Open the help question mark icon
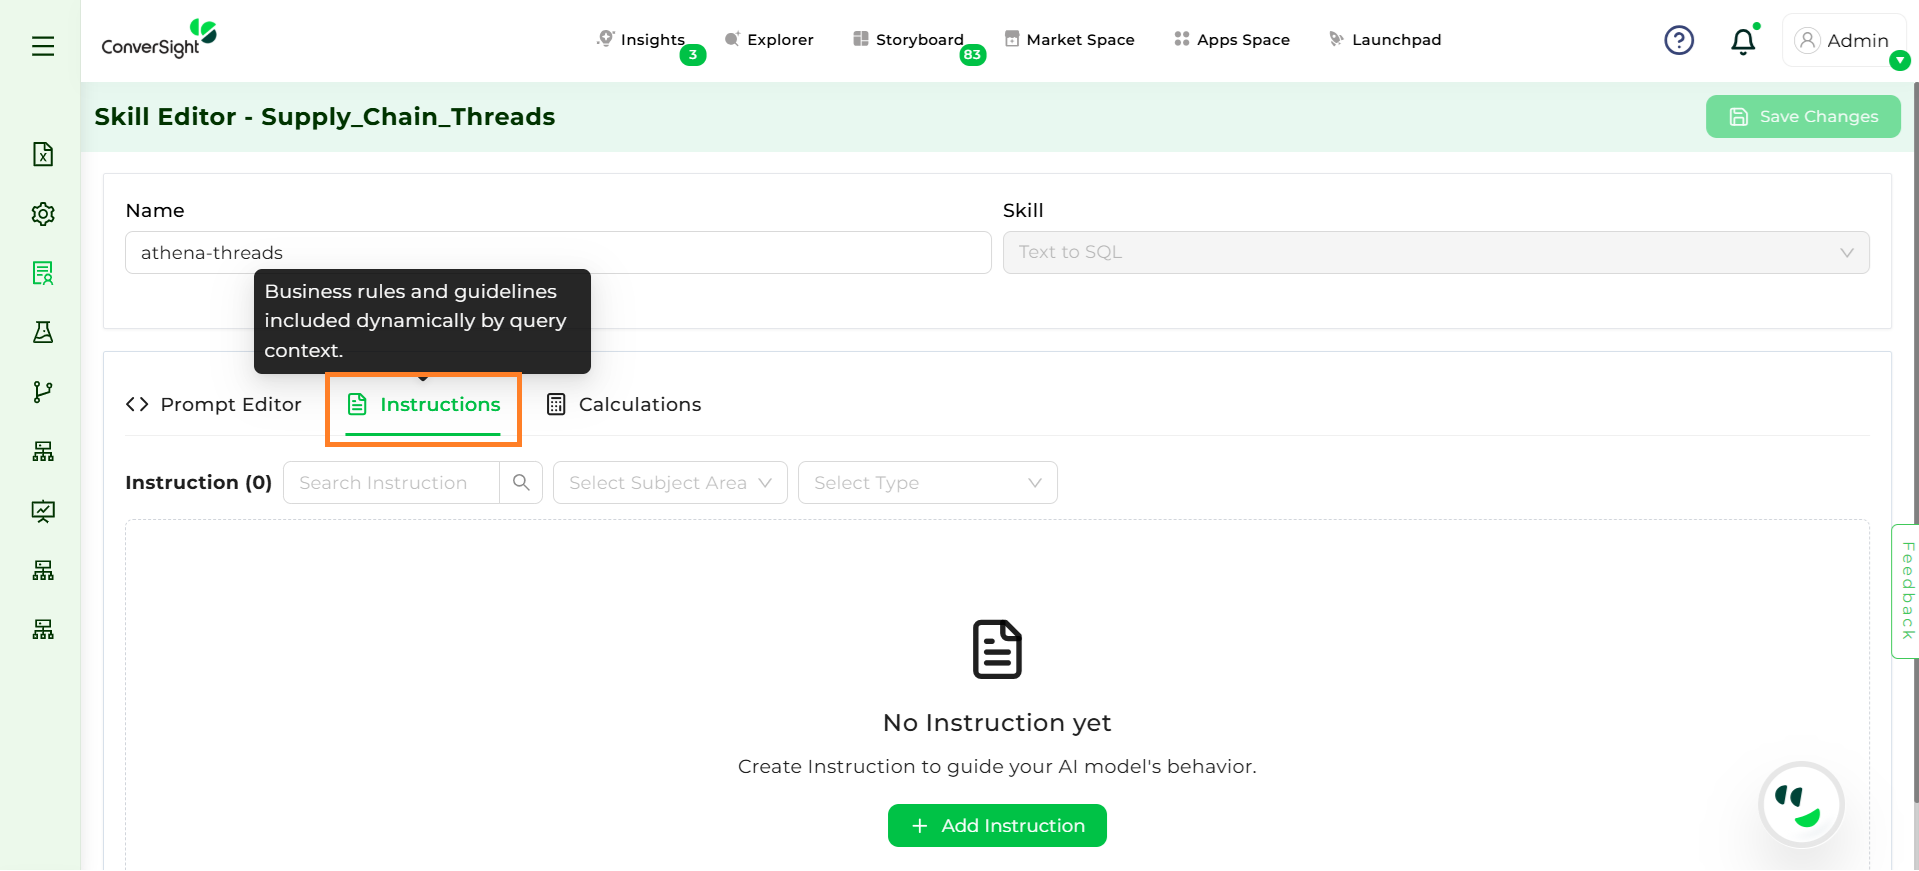 click(x=1678, y=40)
